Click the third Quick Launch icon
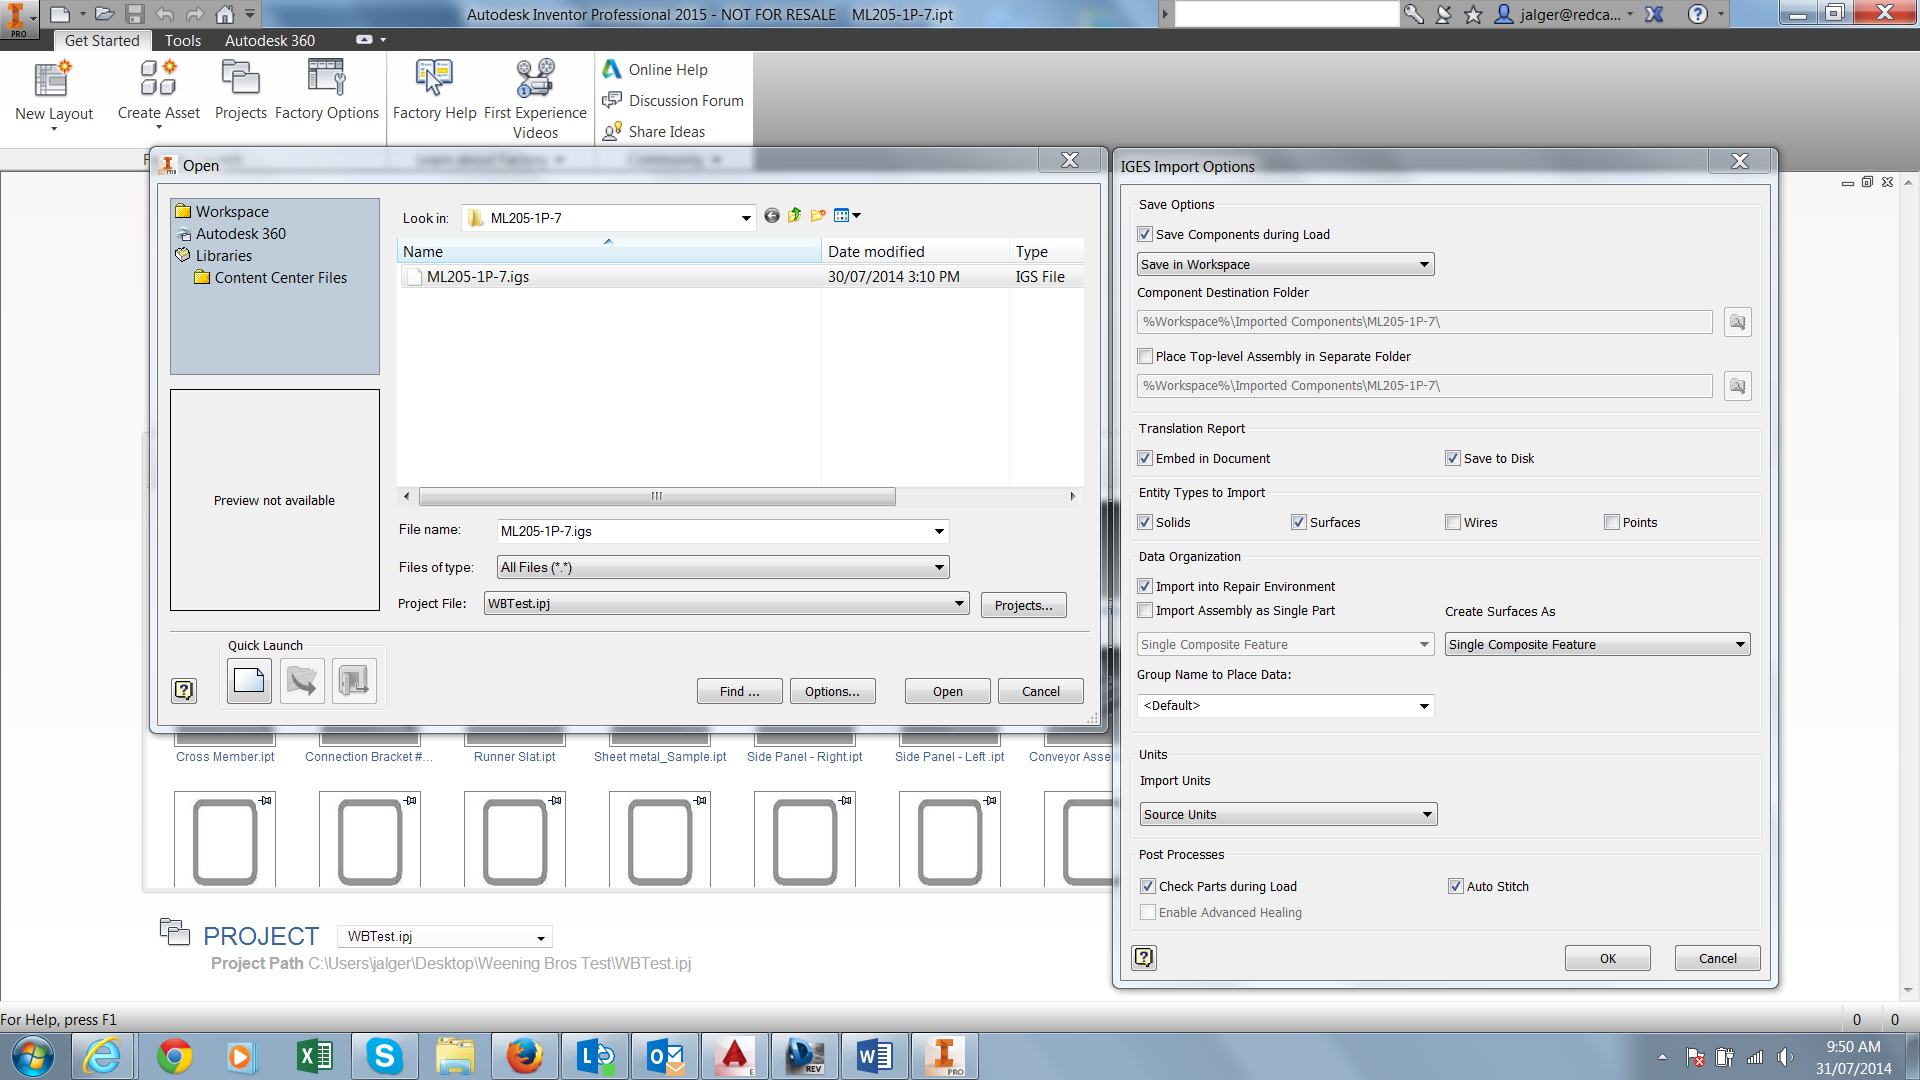 pos(354,681)
